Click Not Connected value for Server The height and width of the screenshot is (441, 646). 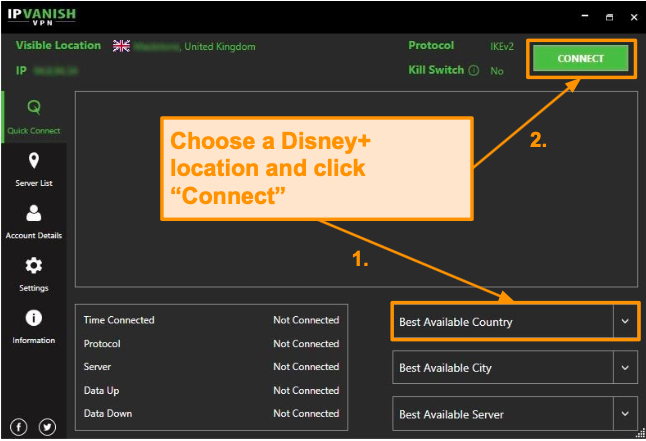pyautogui.click(x=306, y=366)
